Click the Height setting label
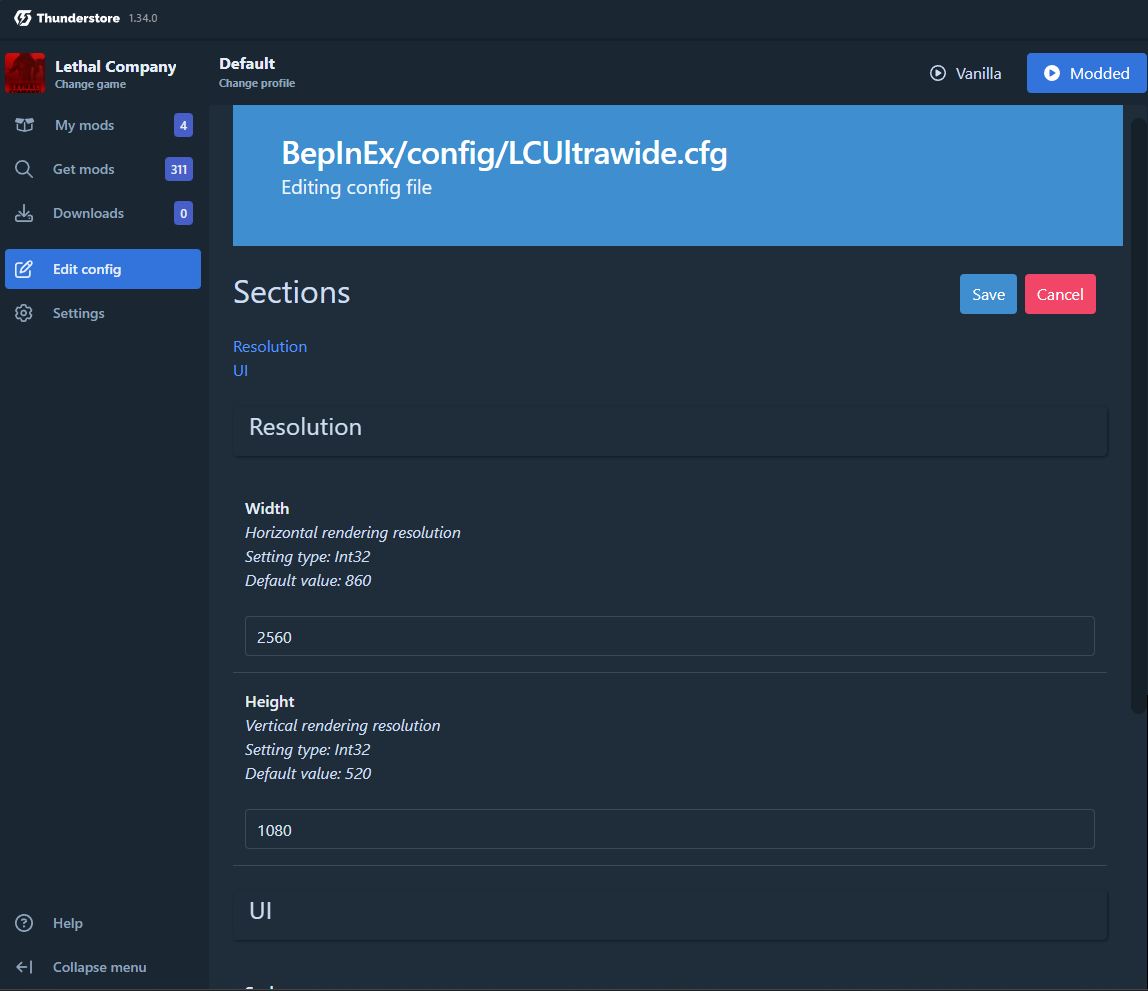Viewport: 1148px width, 991px height. point(269,702)
